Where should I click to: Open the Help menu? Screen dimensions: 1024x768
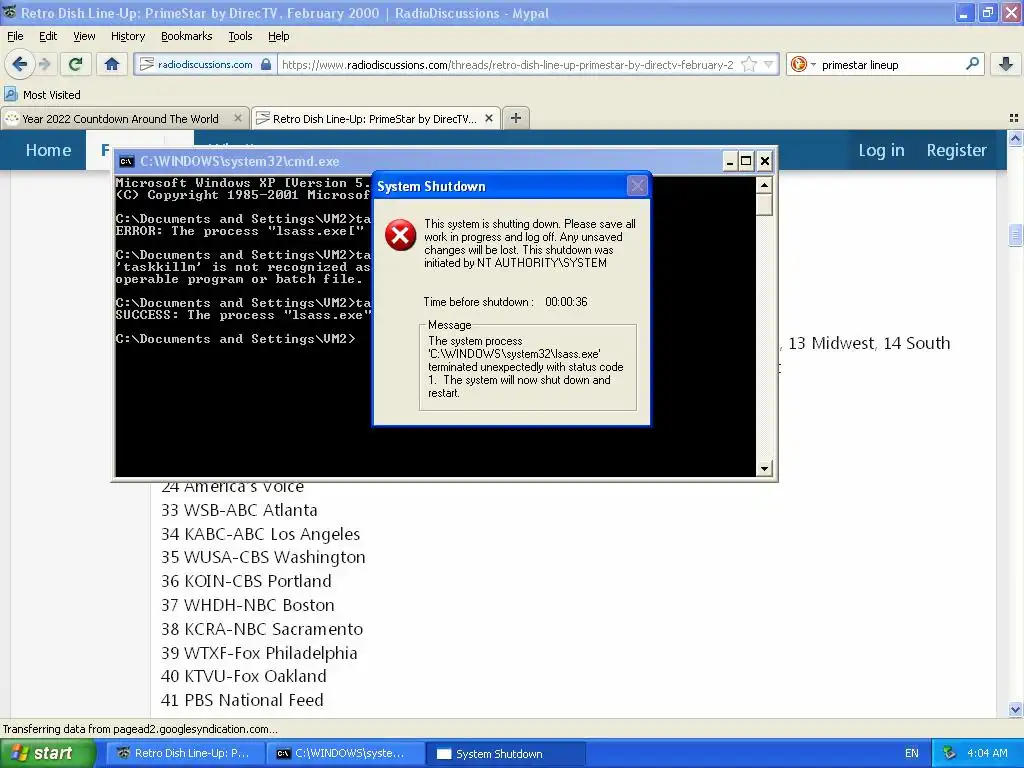278,37
